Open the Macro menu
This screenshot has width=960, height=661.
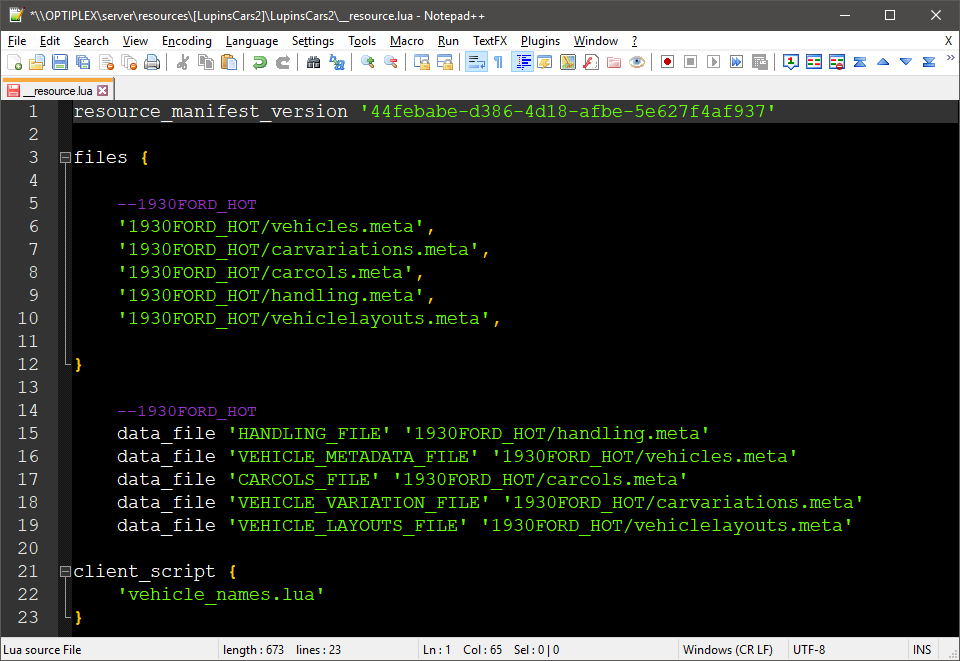click(407, 41)
